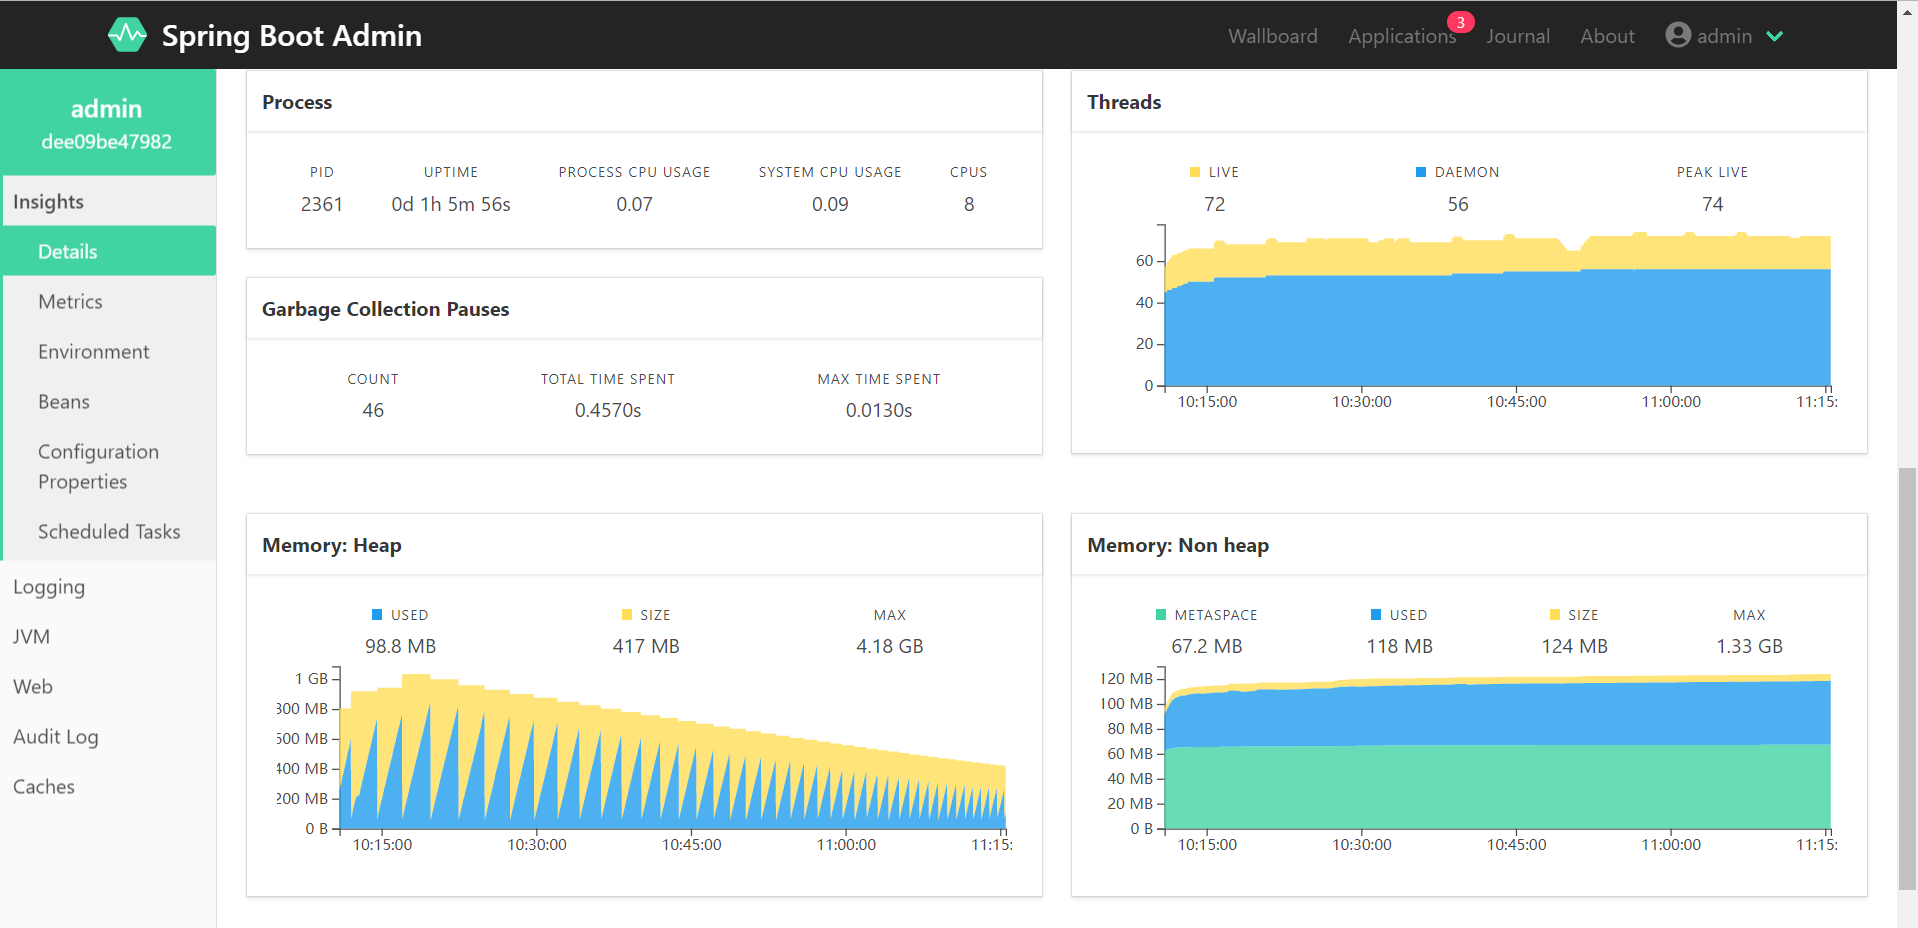The width and height of the screenshot is (1918, 928).
Task: Open the Journal page
Action: (1518, 36)
